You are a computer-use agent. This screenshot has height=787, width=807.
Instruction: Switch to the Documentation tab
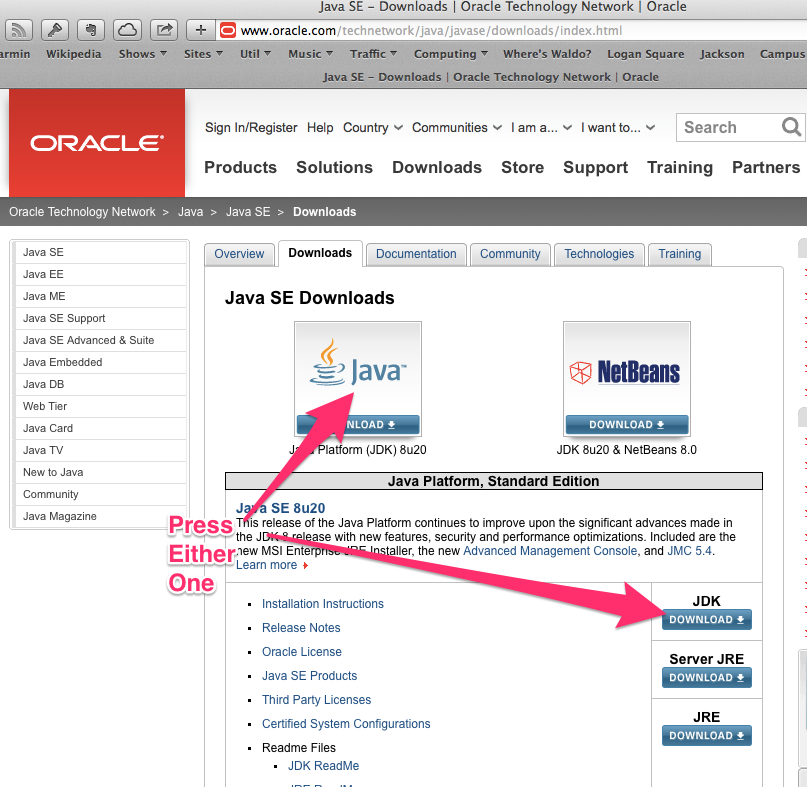[x=415, y=254]
